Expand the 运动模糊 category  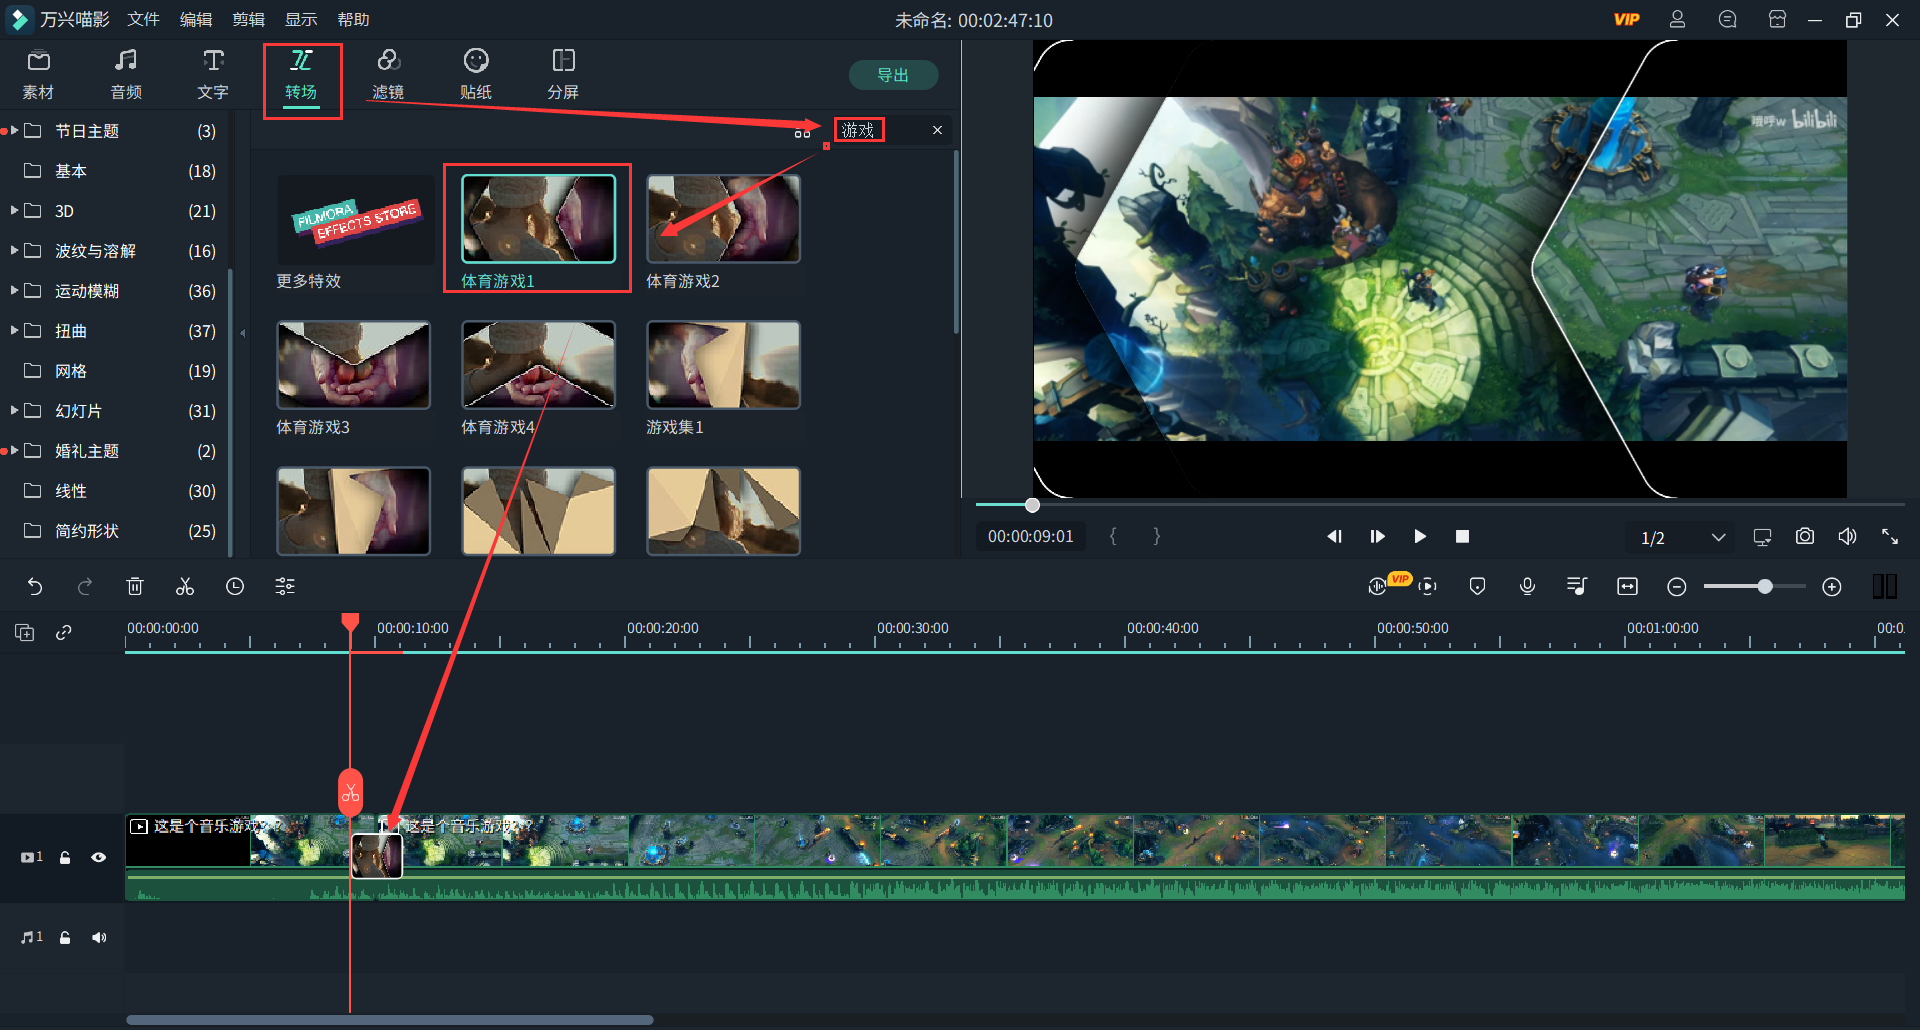15,291
